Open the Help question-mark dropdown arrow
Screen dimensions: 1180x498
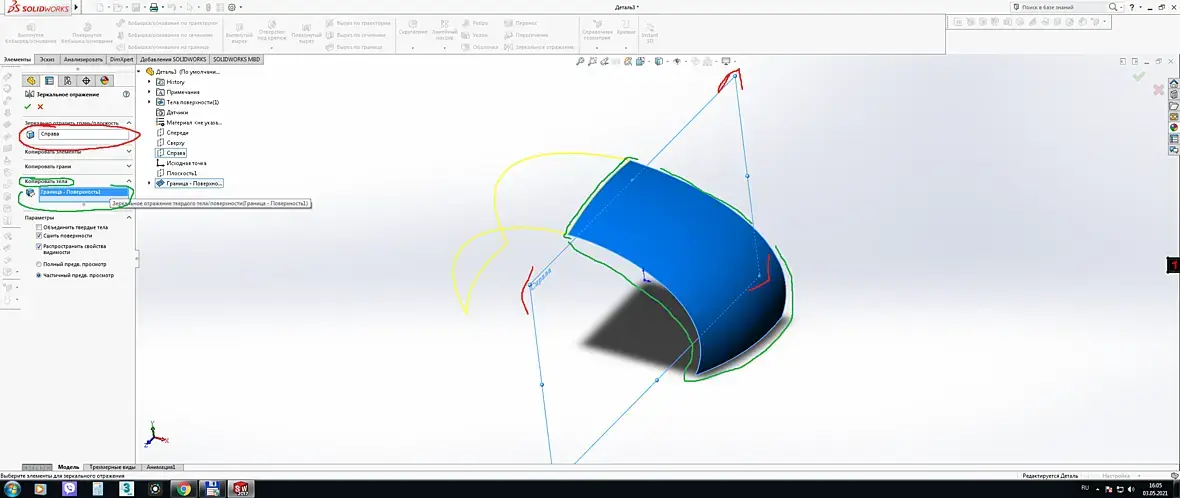(1141, 7)
